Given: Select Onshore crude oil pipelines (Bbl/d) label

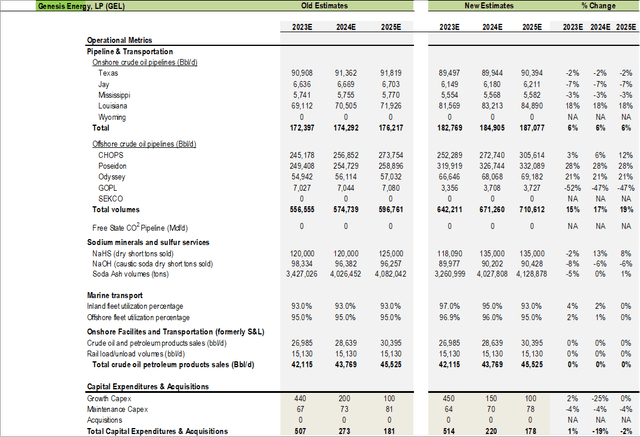Looking at the screenshot, I should click(145, 62).
